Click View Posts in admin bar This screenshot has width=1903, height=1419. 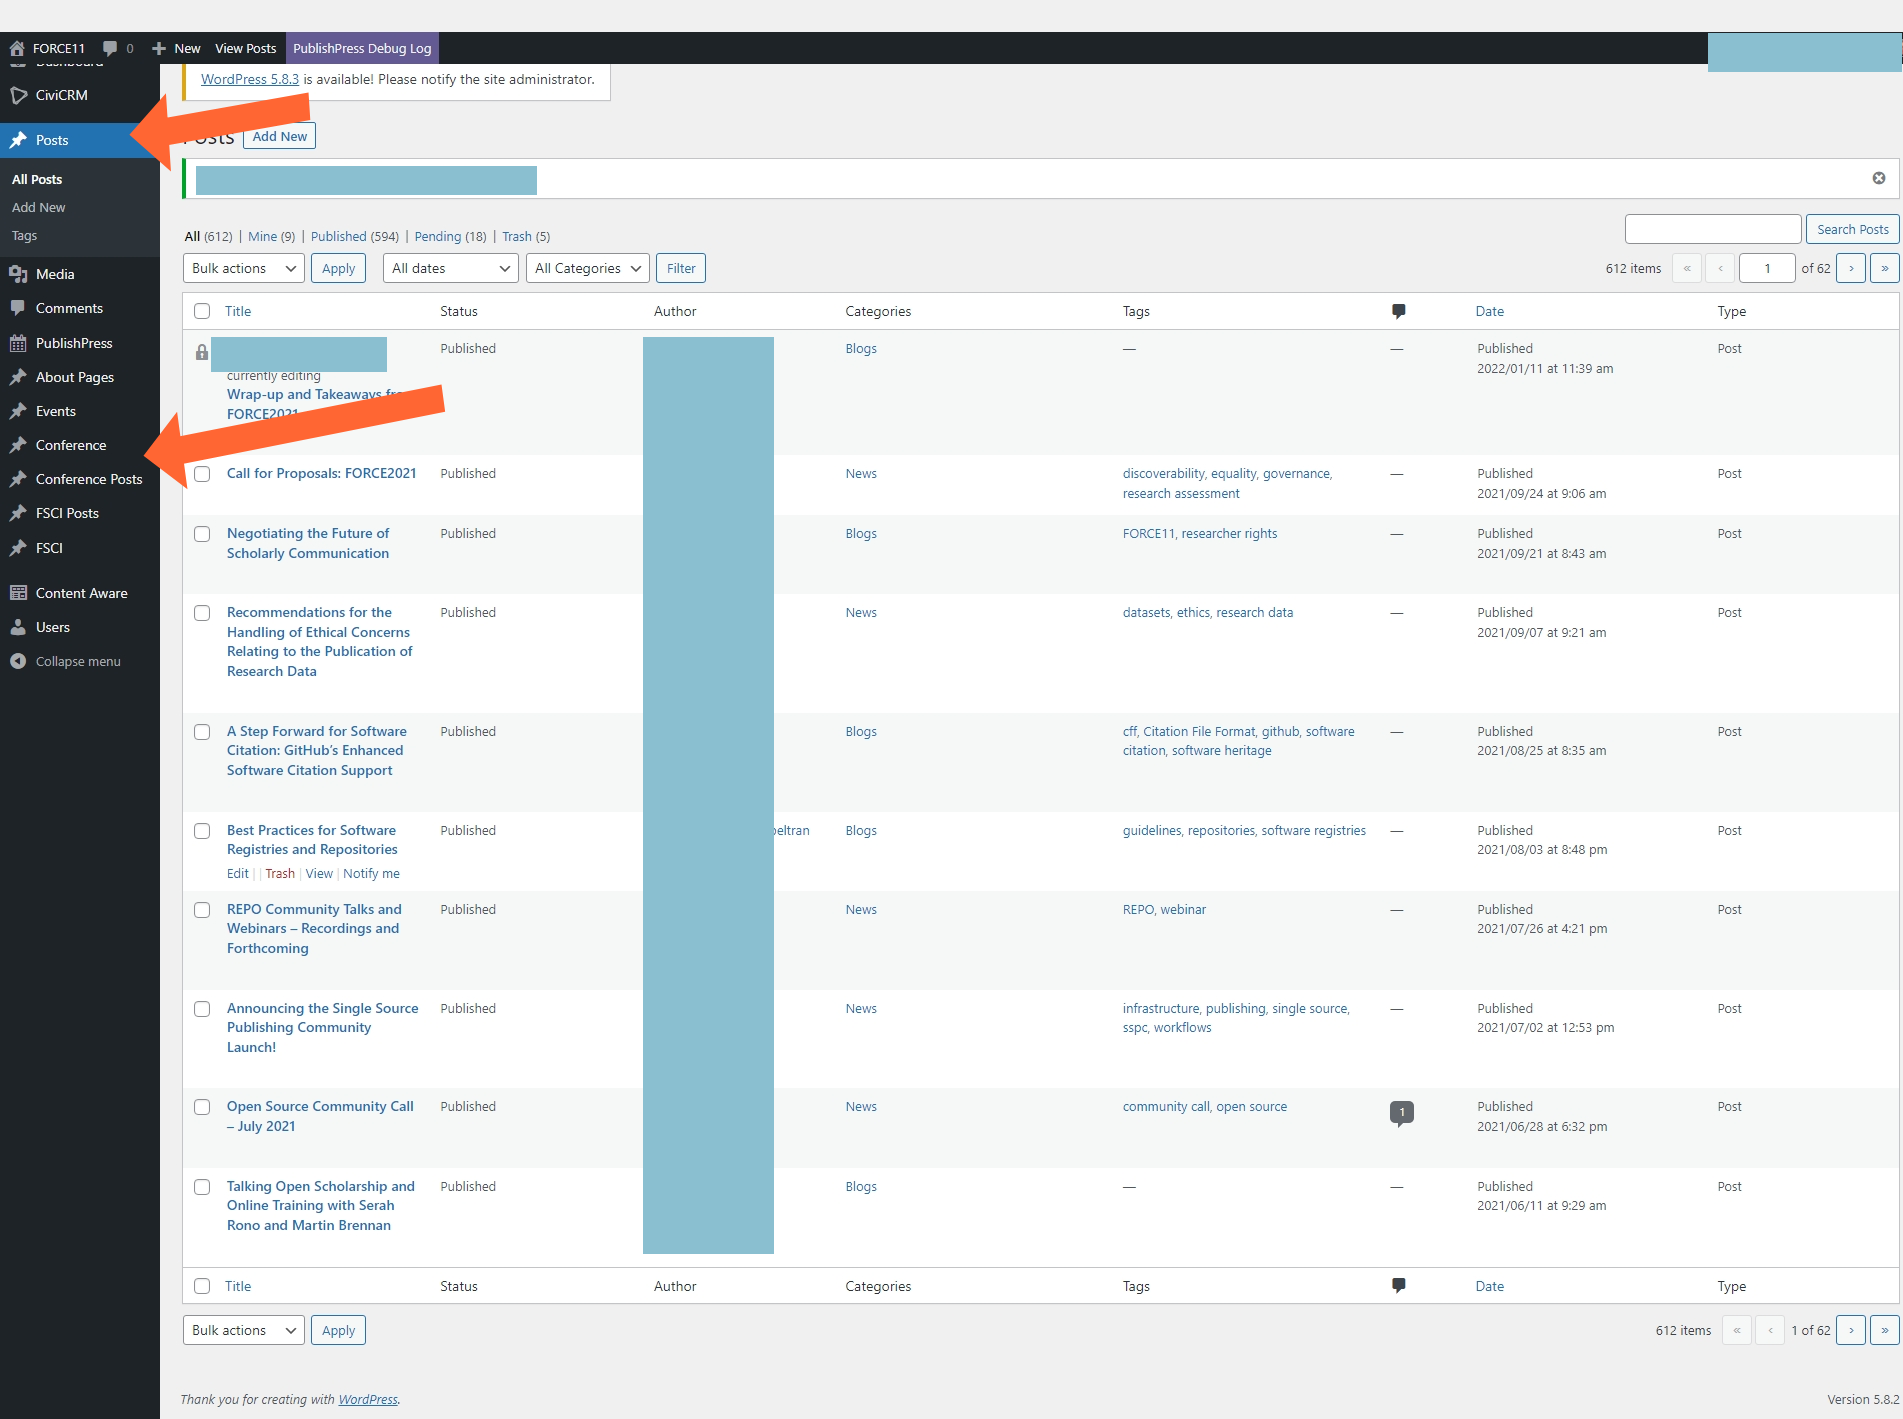click(245, 48)
